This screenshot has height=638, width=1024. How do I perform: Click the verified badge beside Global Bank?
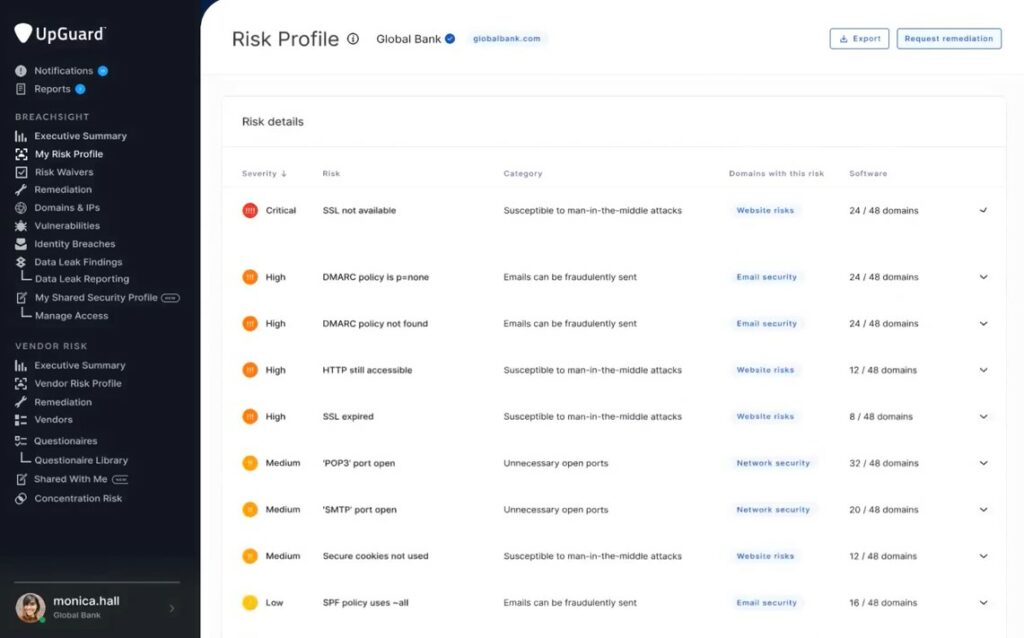pos(449,38)
